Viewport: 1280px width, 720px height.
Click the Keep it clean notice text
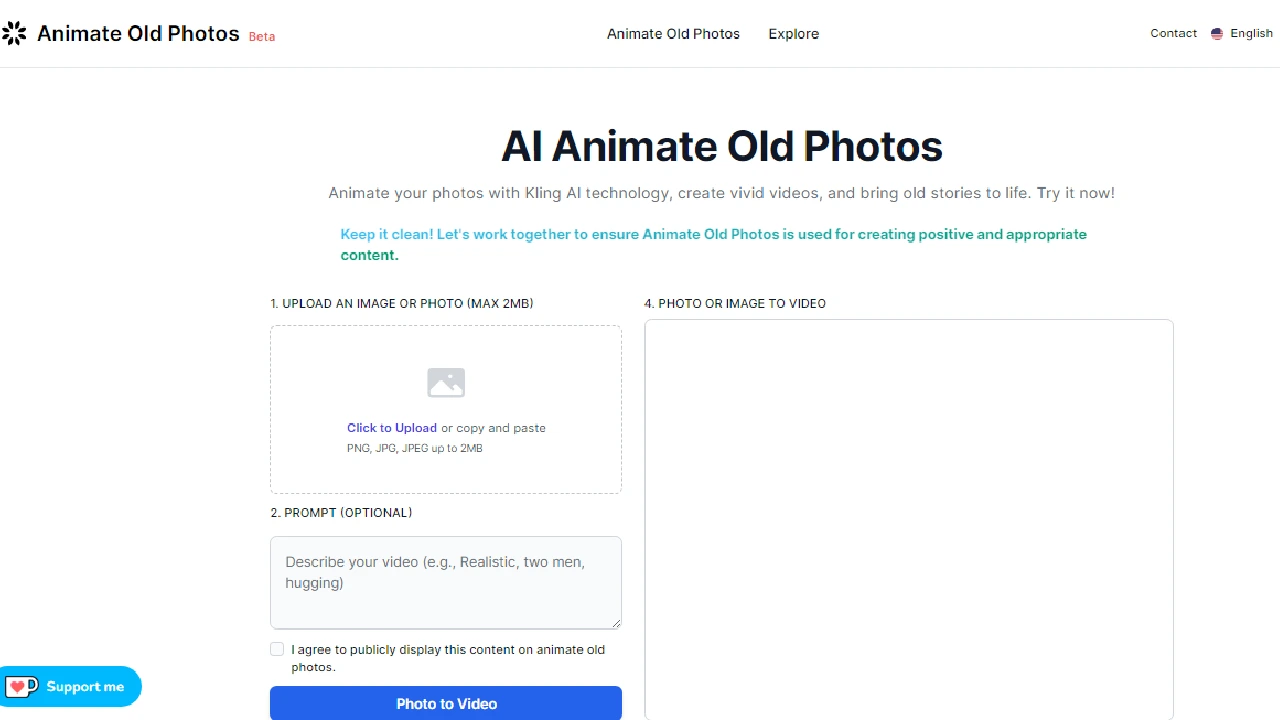click(713, 244)
